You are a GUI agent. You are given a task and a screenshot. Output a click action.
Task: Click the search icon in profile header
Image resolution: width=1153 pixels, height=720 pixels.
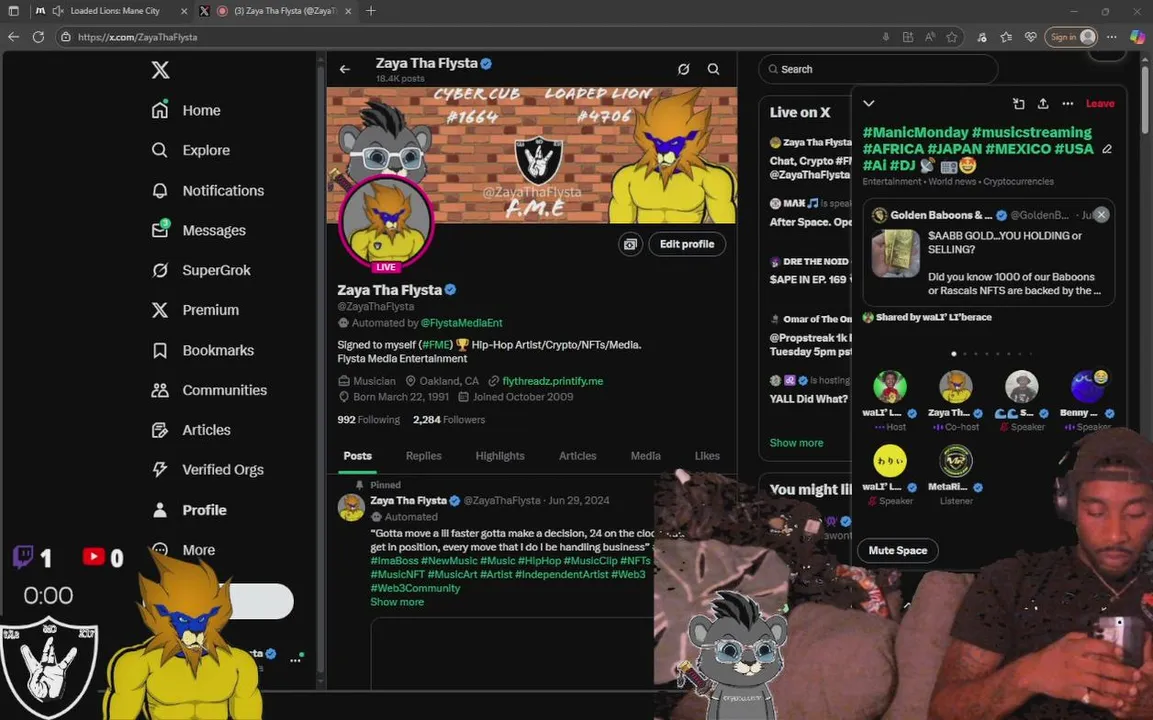click(x=713, y=69)
